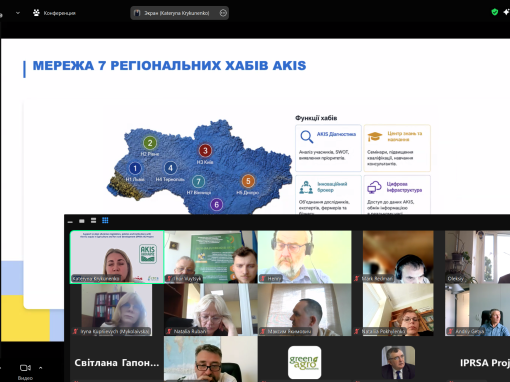Select Henry's video tile
Screen dimensions: 510x382
(x=305, y=257)
